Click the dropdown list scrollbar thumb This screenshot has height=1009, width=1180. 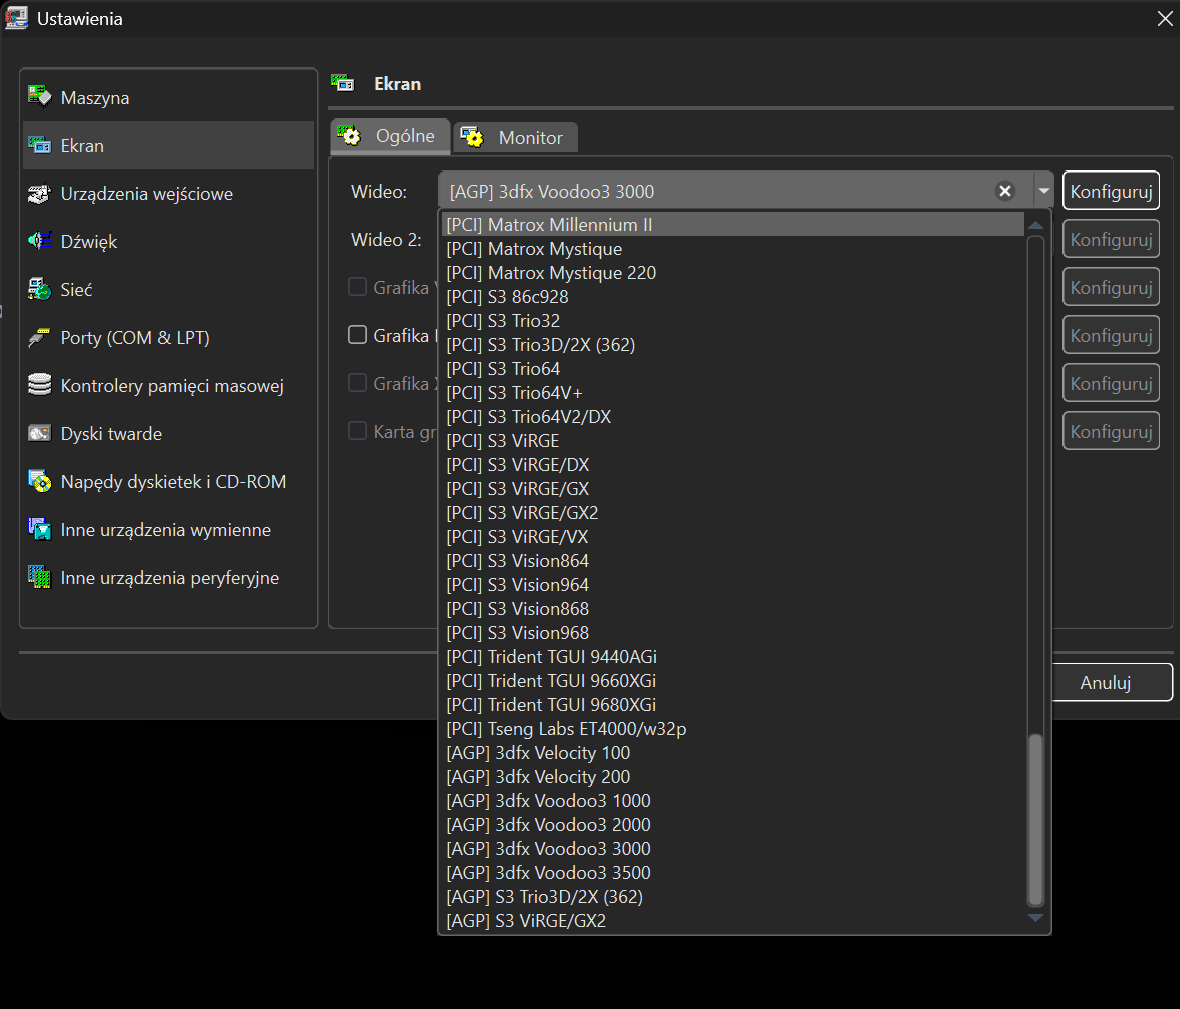point(1036,819)
